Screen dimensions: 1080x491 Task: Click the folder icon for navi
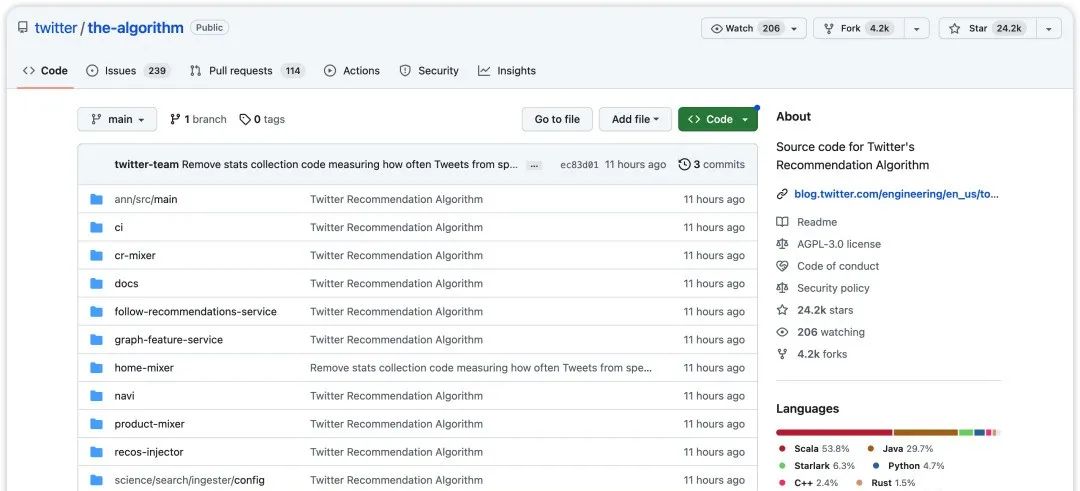coord(96,396)
